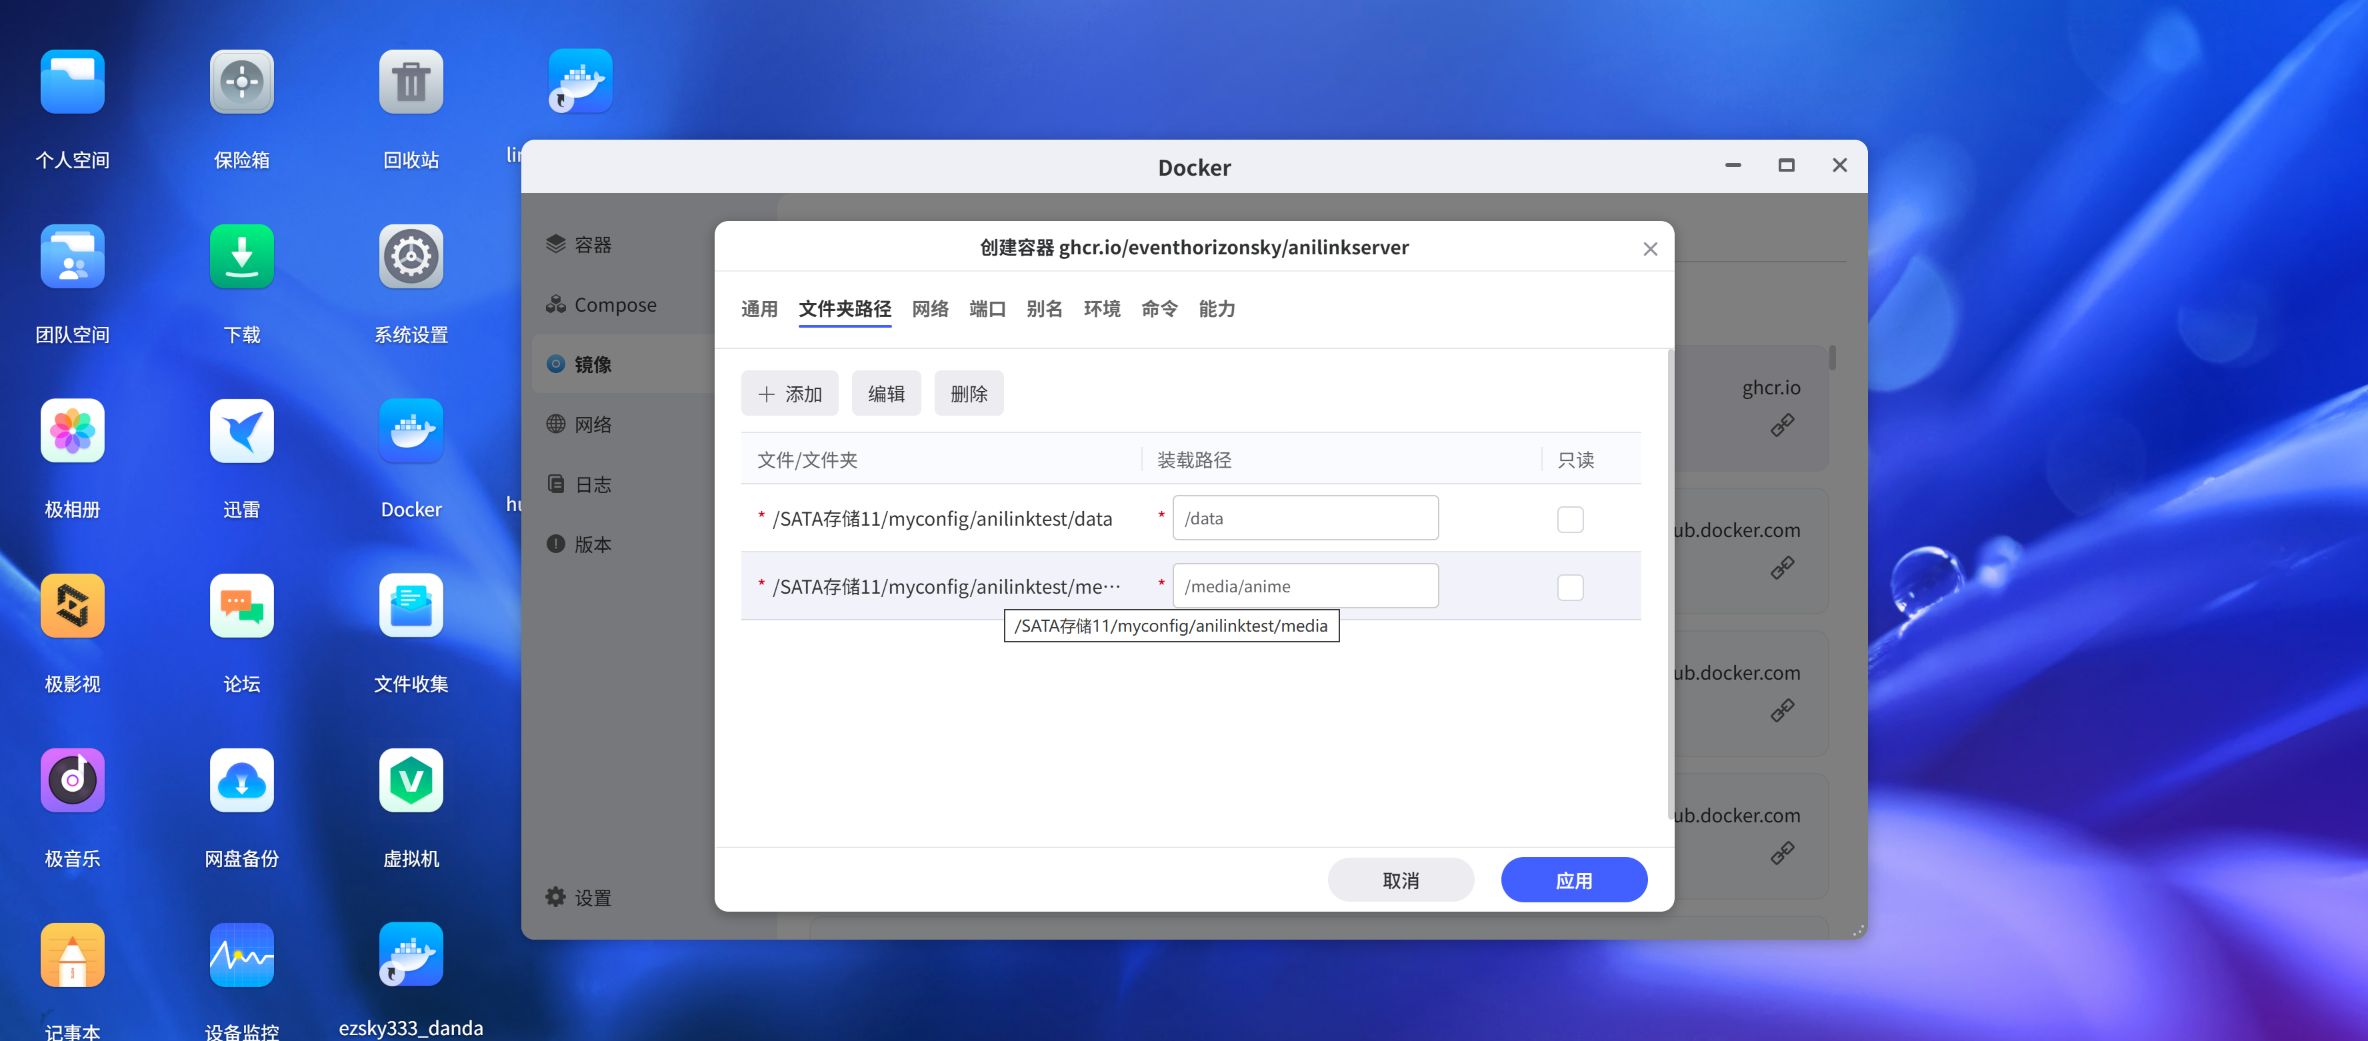This screenshot has height=1041, width=2368.
Task: Enable read-only for the /data mount
Action: pos(1570,519)
